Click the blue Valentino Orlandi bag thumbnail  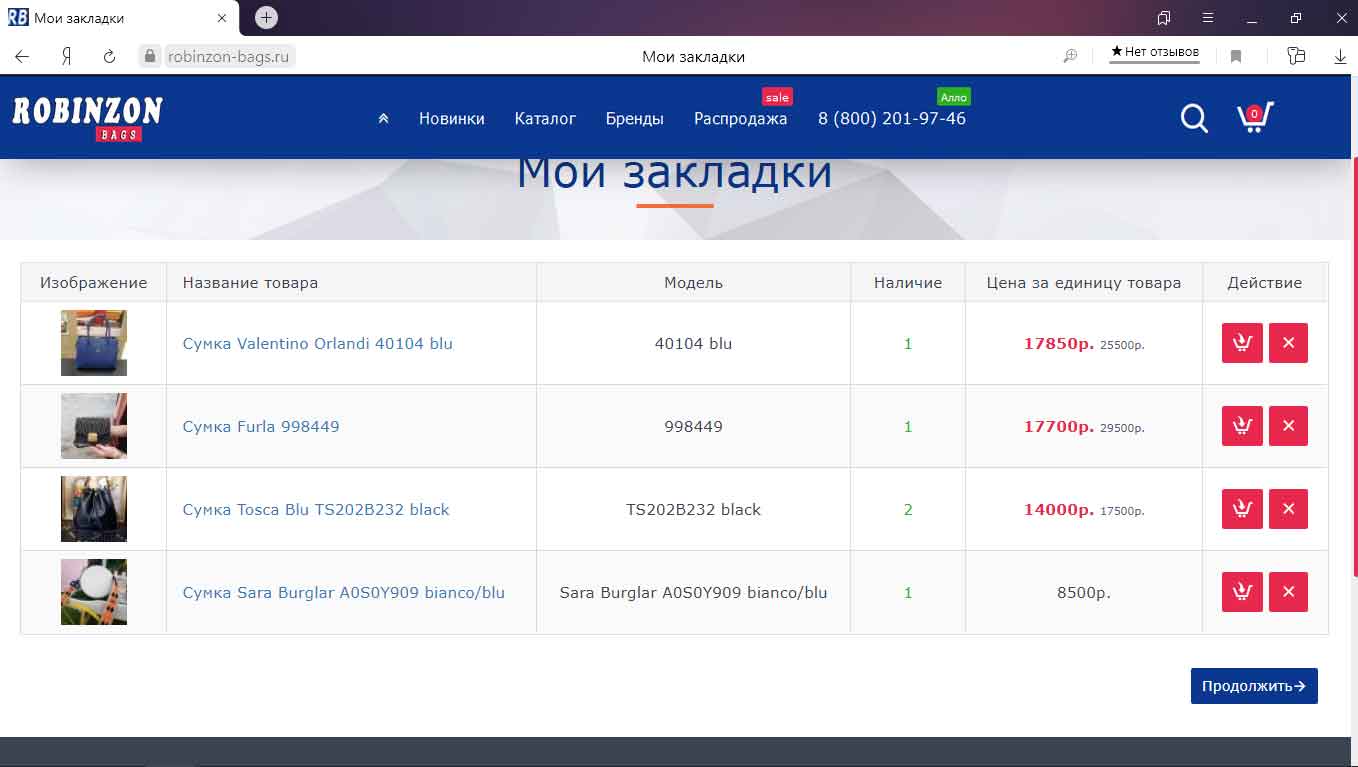pyautogui.click(x=94, y=343)
